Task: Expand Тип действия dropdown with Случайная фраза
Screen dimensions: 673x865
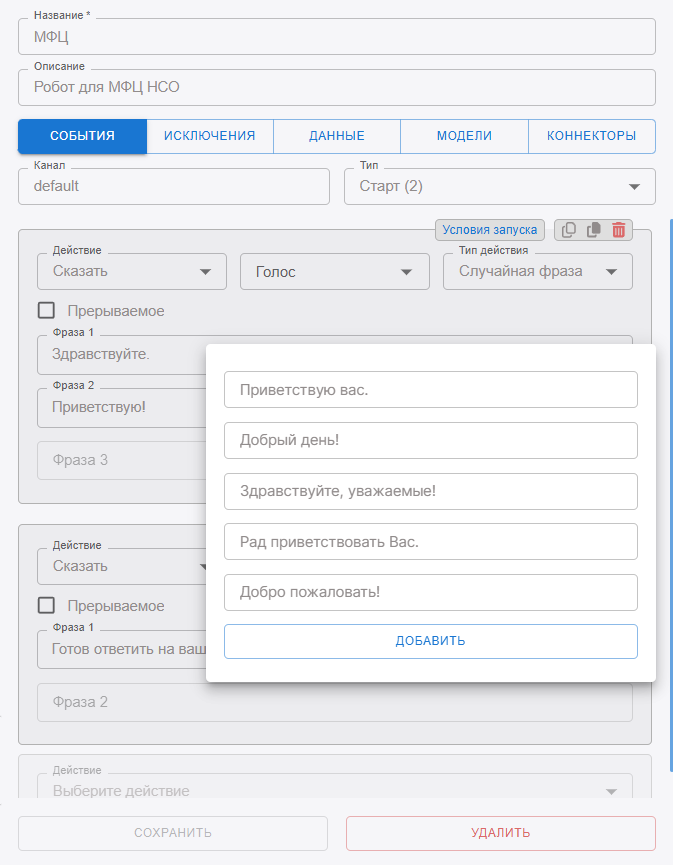Action: point(537,271)
